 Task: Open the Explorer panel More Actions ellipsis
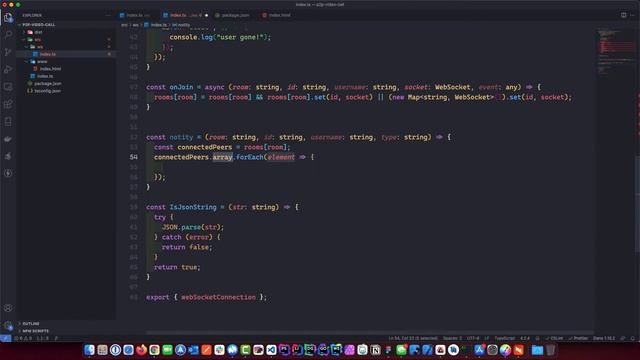[x=108, y=16]
